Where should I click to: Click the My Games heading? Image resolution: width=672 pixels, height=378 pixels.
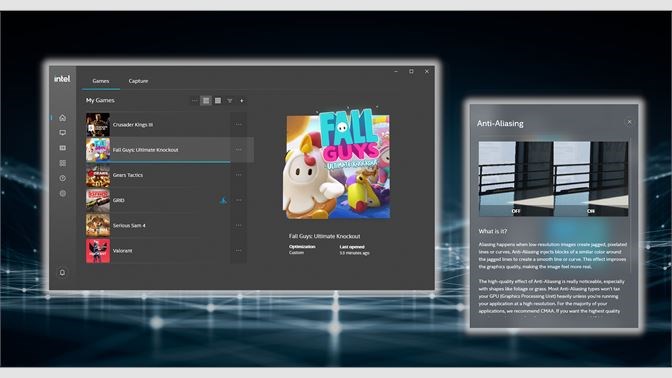point(100,100)
